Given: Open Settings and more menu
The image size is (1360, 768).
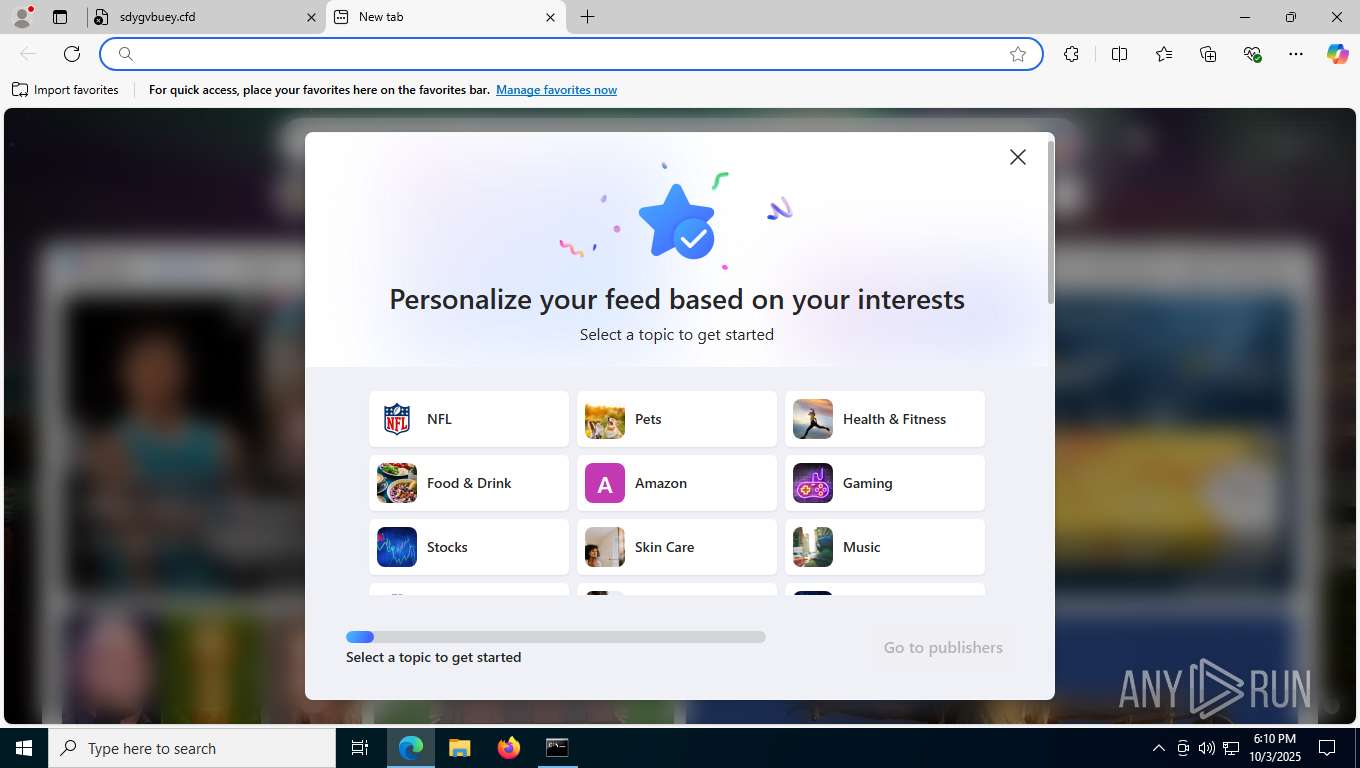Looking at the screenshot, I should tap(1296, 54).
